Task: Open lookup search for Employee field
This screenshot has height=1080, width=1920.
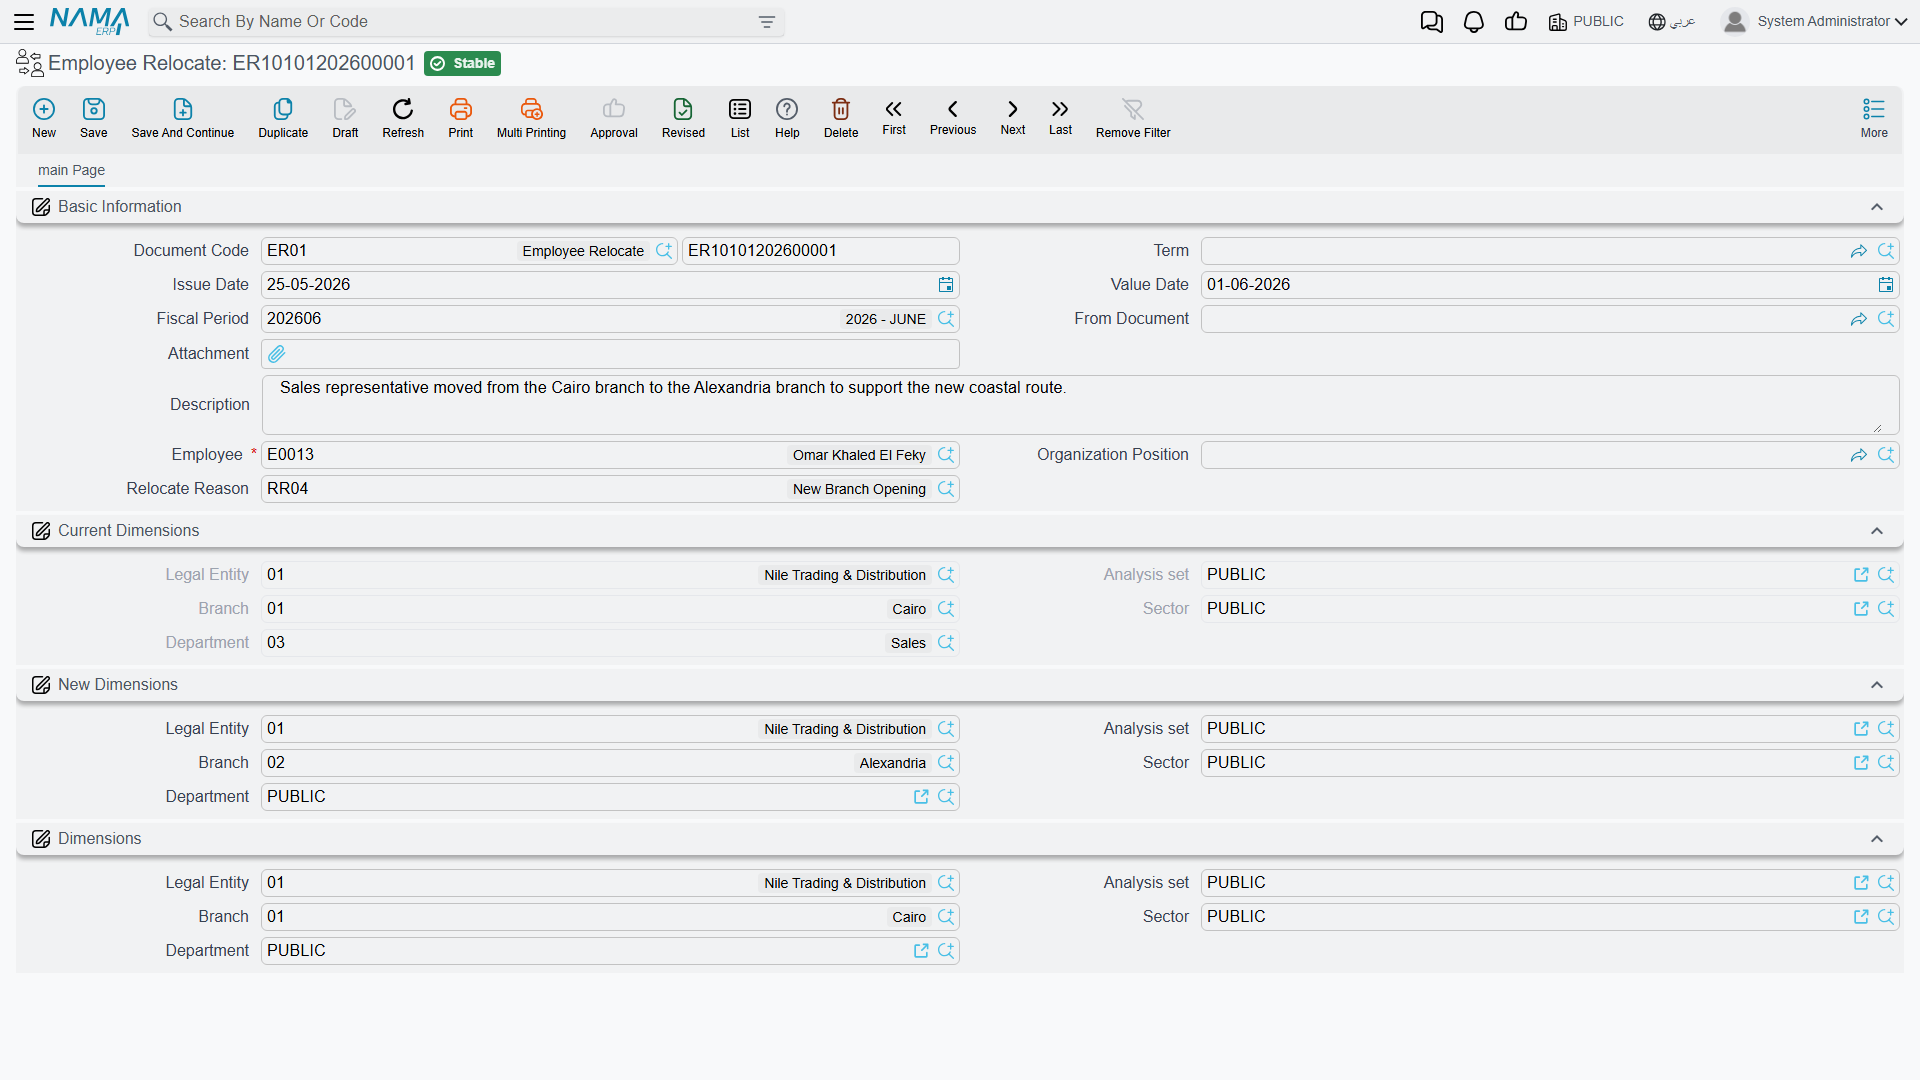Action: point(946,455)
